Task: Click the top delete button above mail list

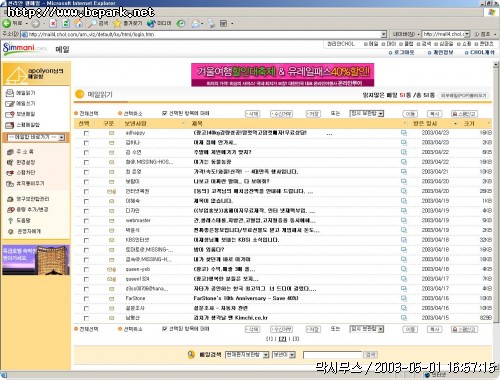Action: (x=252, y=114)
